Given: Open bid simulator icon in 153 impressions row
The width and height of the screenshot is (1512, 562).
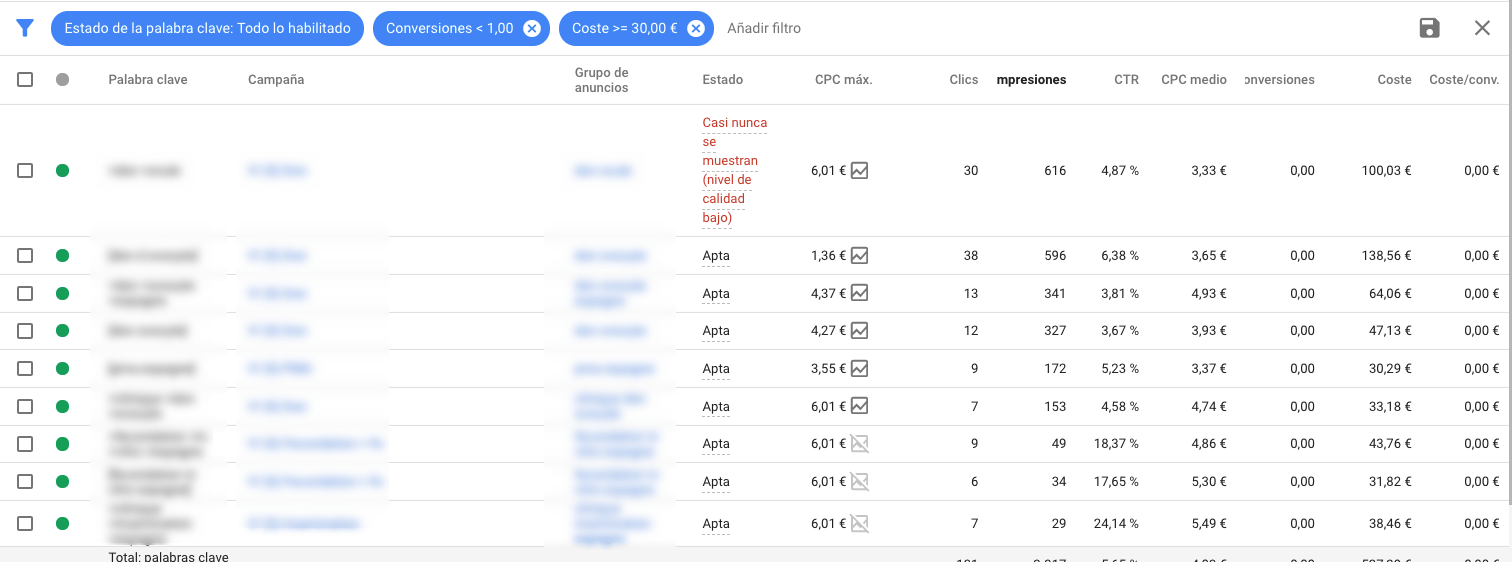Looking at the screenshot, I should (x=859, y=406).
